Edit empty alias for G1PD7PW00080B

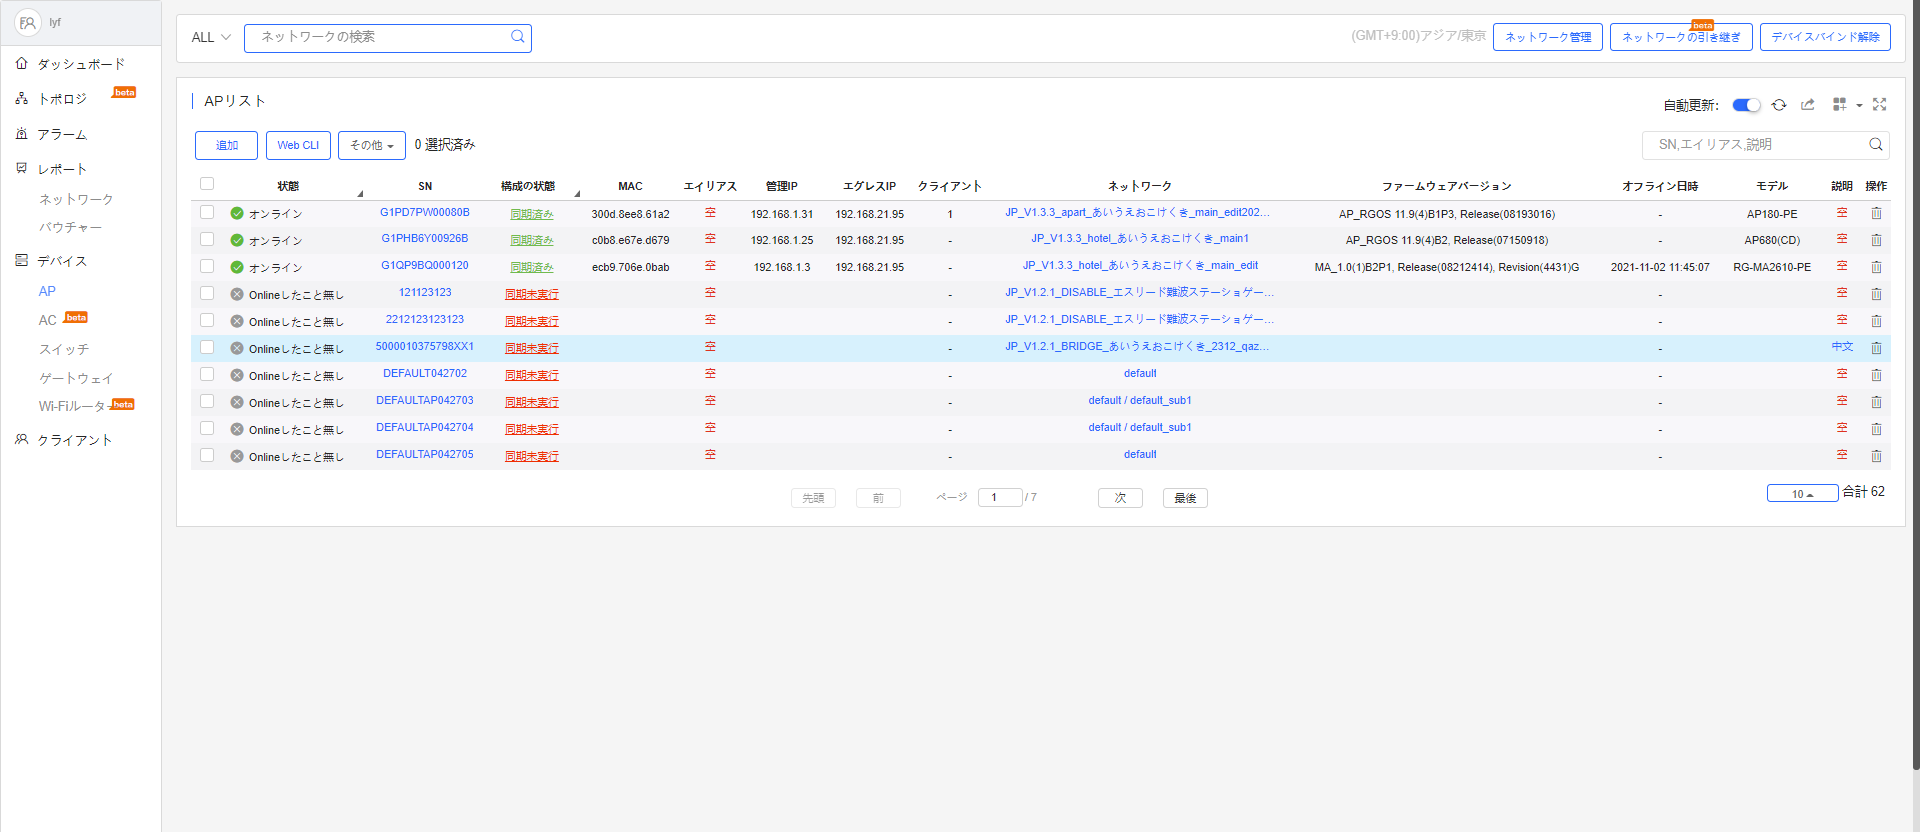[710, 212]
